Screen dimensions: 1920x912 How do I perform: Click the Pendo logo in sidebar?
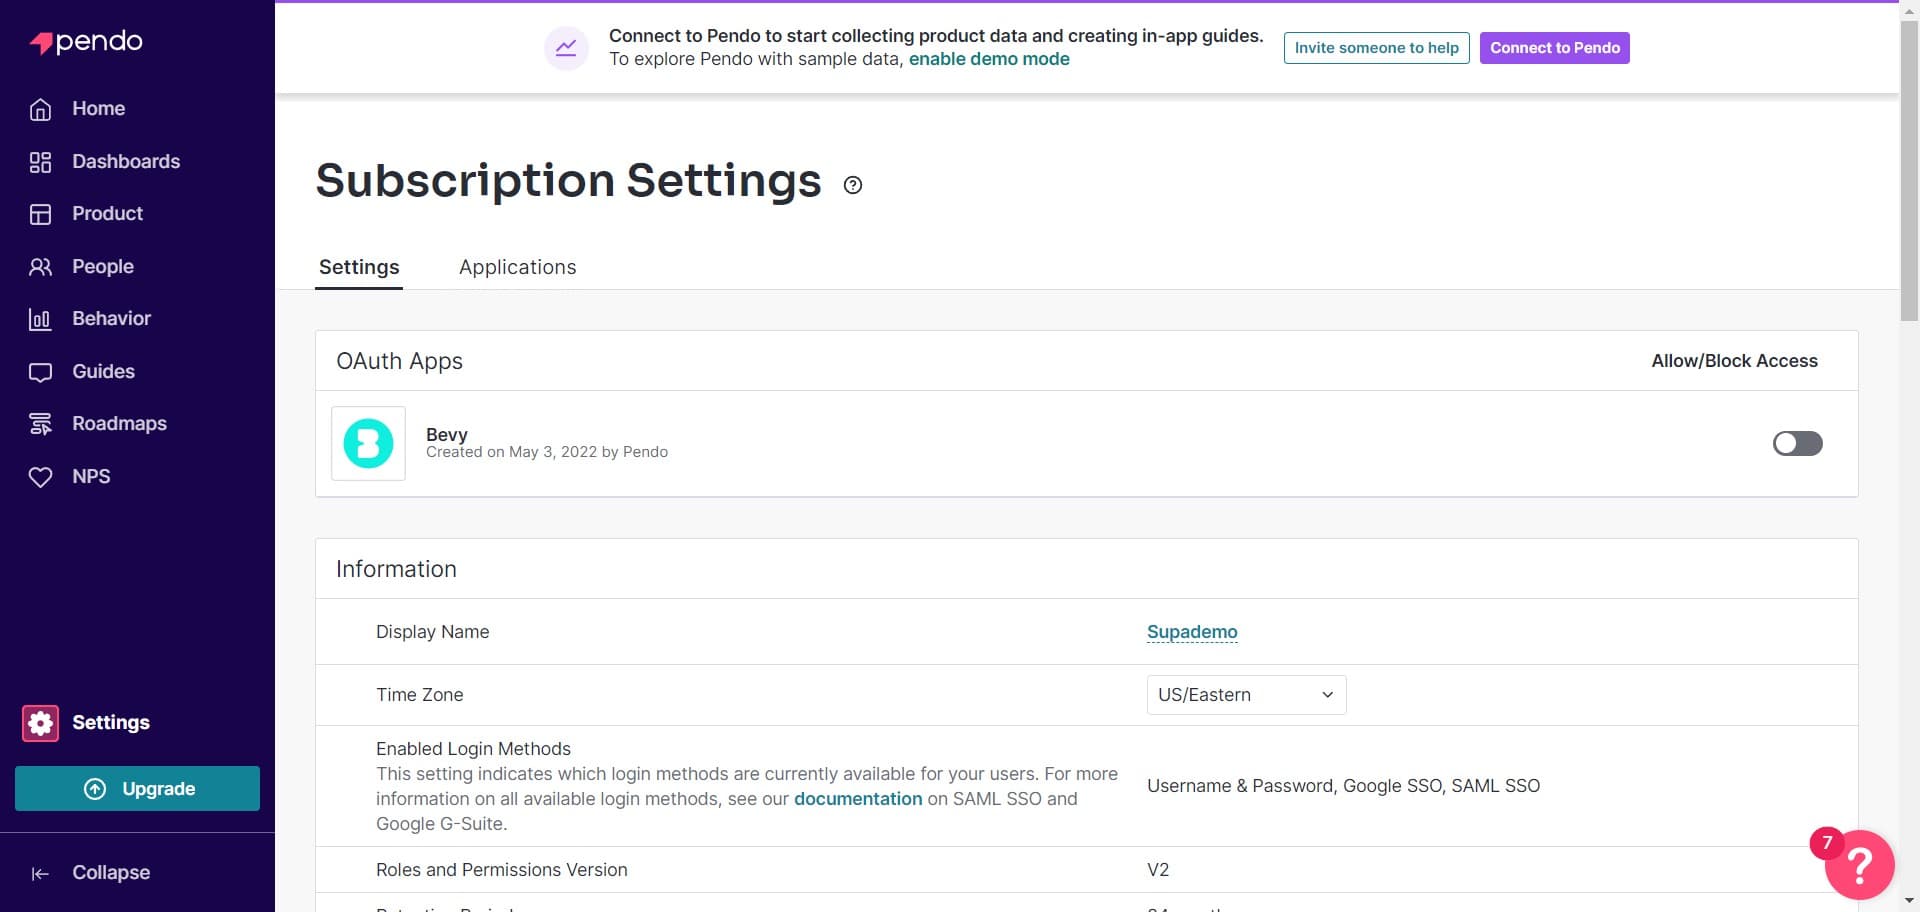86,42
